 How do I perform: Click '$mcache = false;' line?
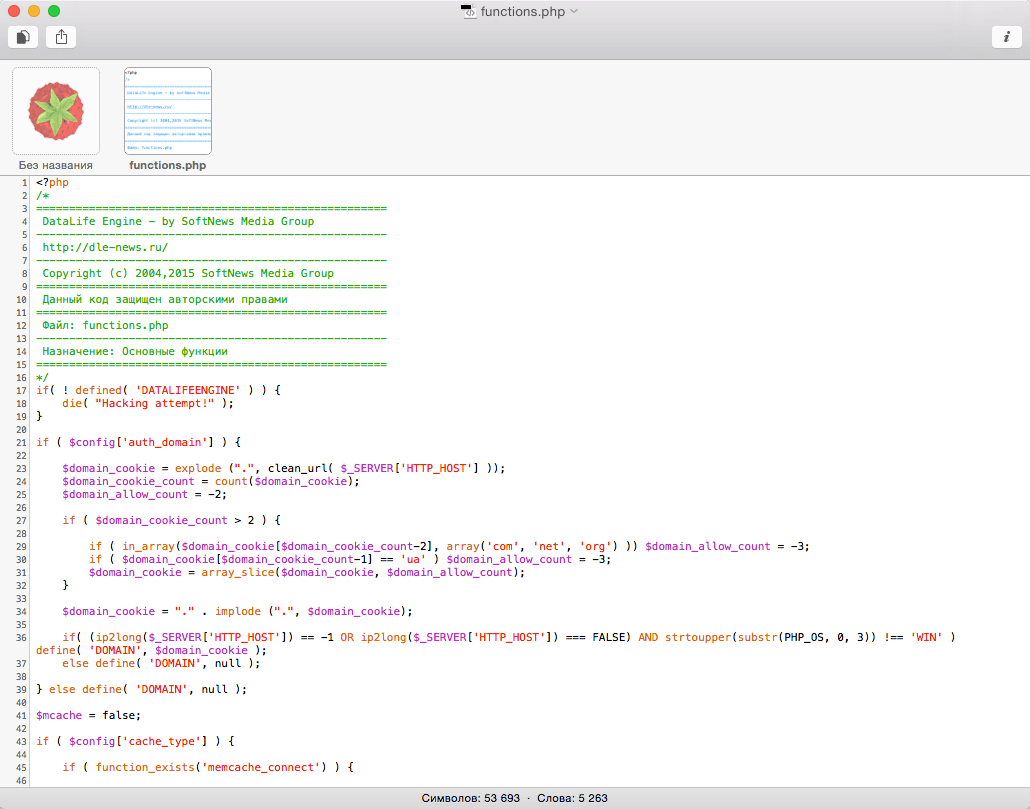pyautogui.click(x=89, y=716)
